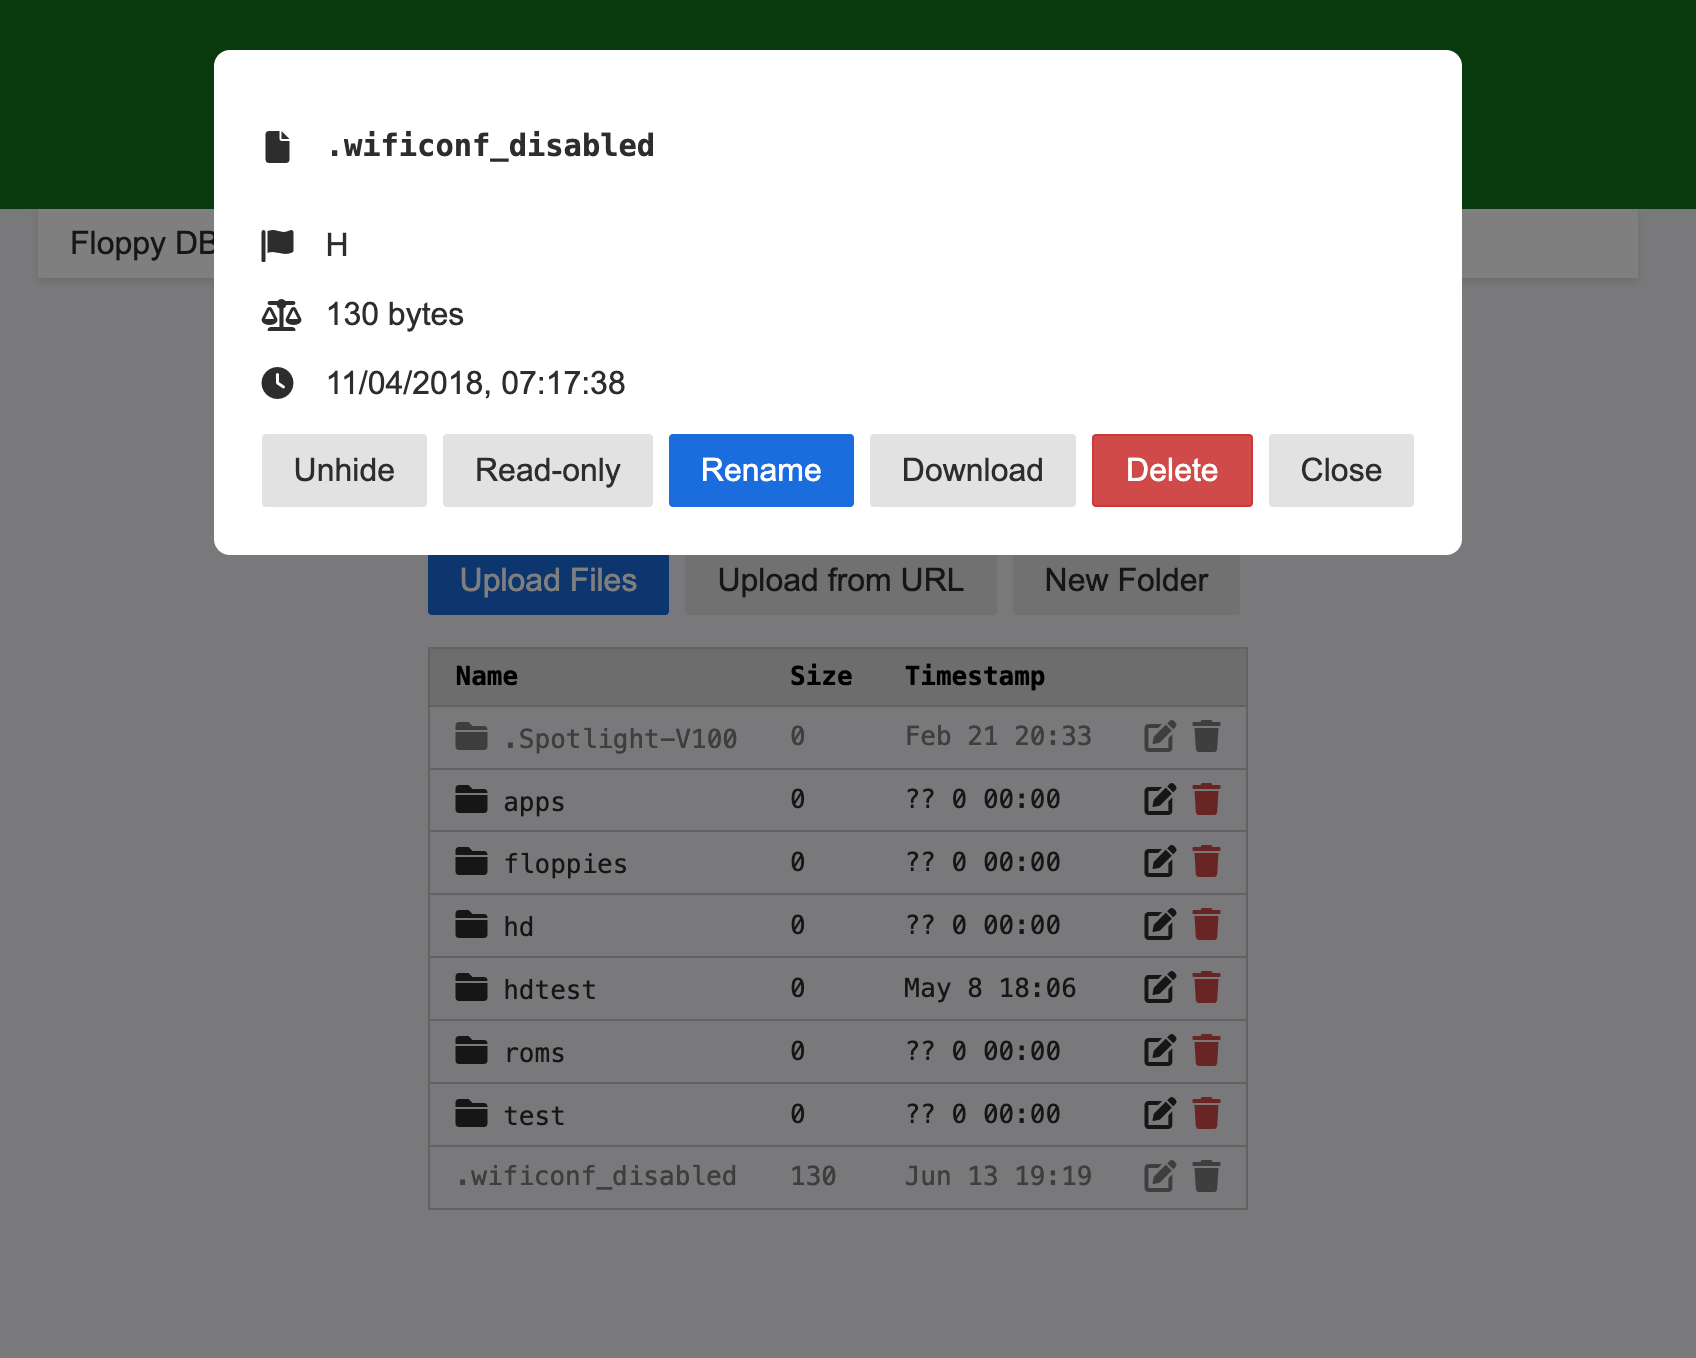This screenshot has height=1358, width=1696.
Task: Click the roms folder icon
Action: pos(471,1050)
